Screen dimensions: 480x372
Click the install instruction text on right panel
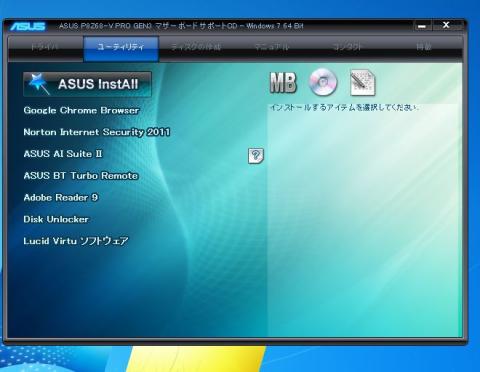344,107
